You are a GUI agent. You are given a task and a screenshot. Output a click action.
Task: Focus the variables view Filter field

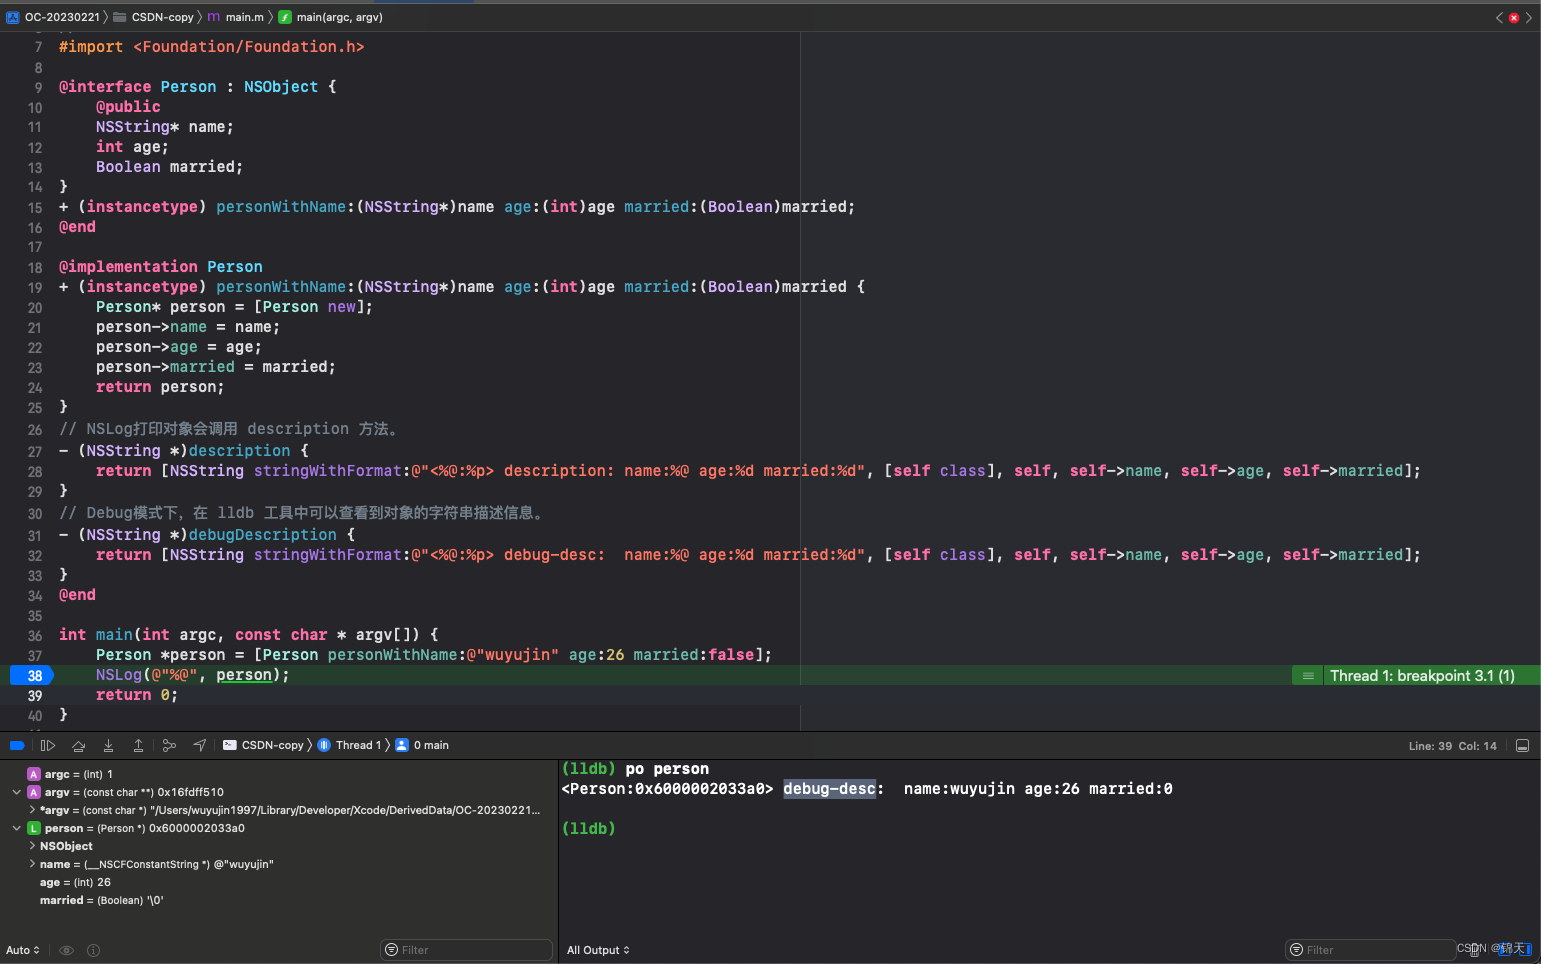point(467,950)
